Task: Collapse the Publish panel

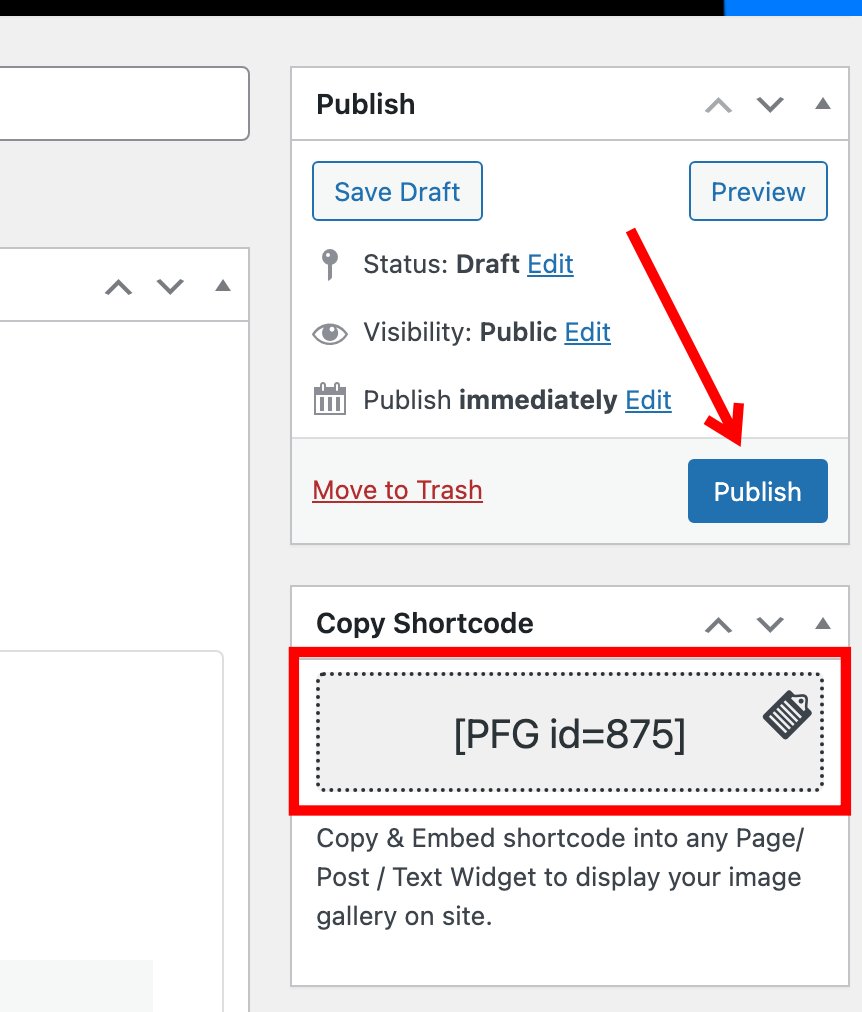Action: [x=822, y=104]
